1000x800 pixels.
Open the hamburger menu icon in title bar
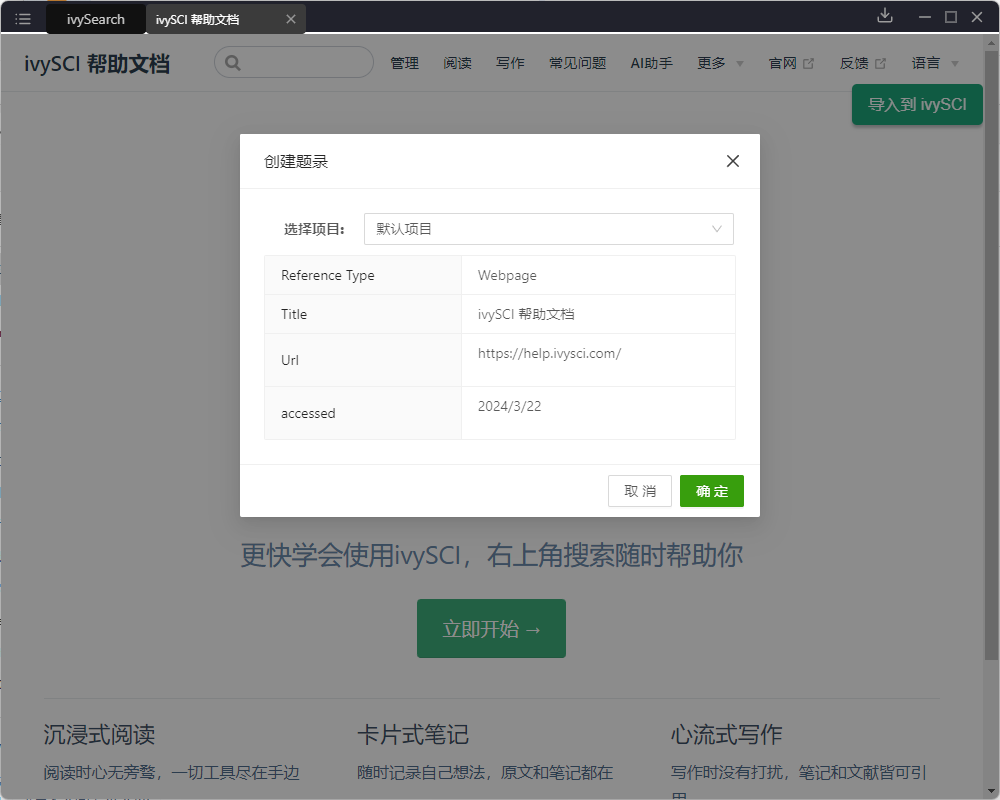tap(23, 19)
